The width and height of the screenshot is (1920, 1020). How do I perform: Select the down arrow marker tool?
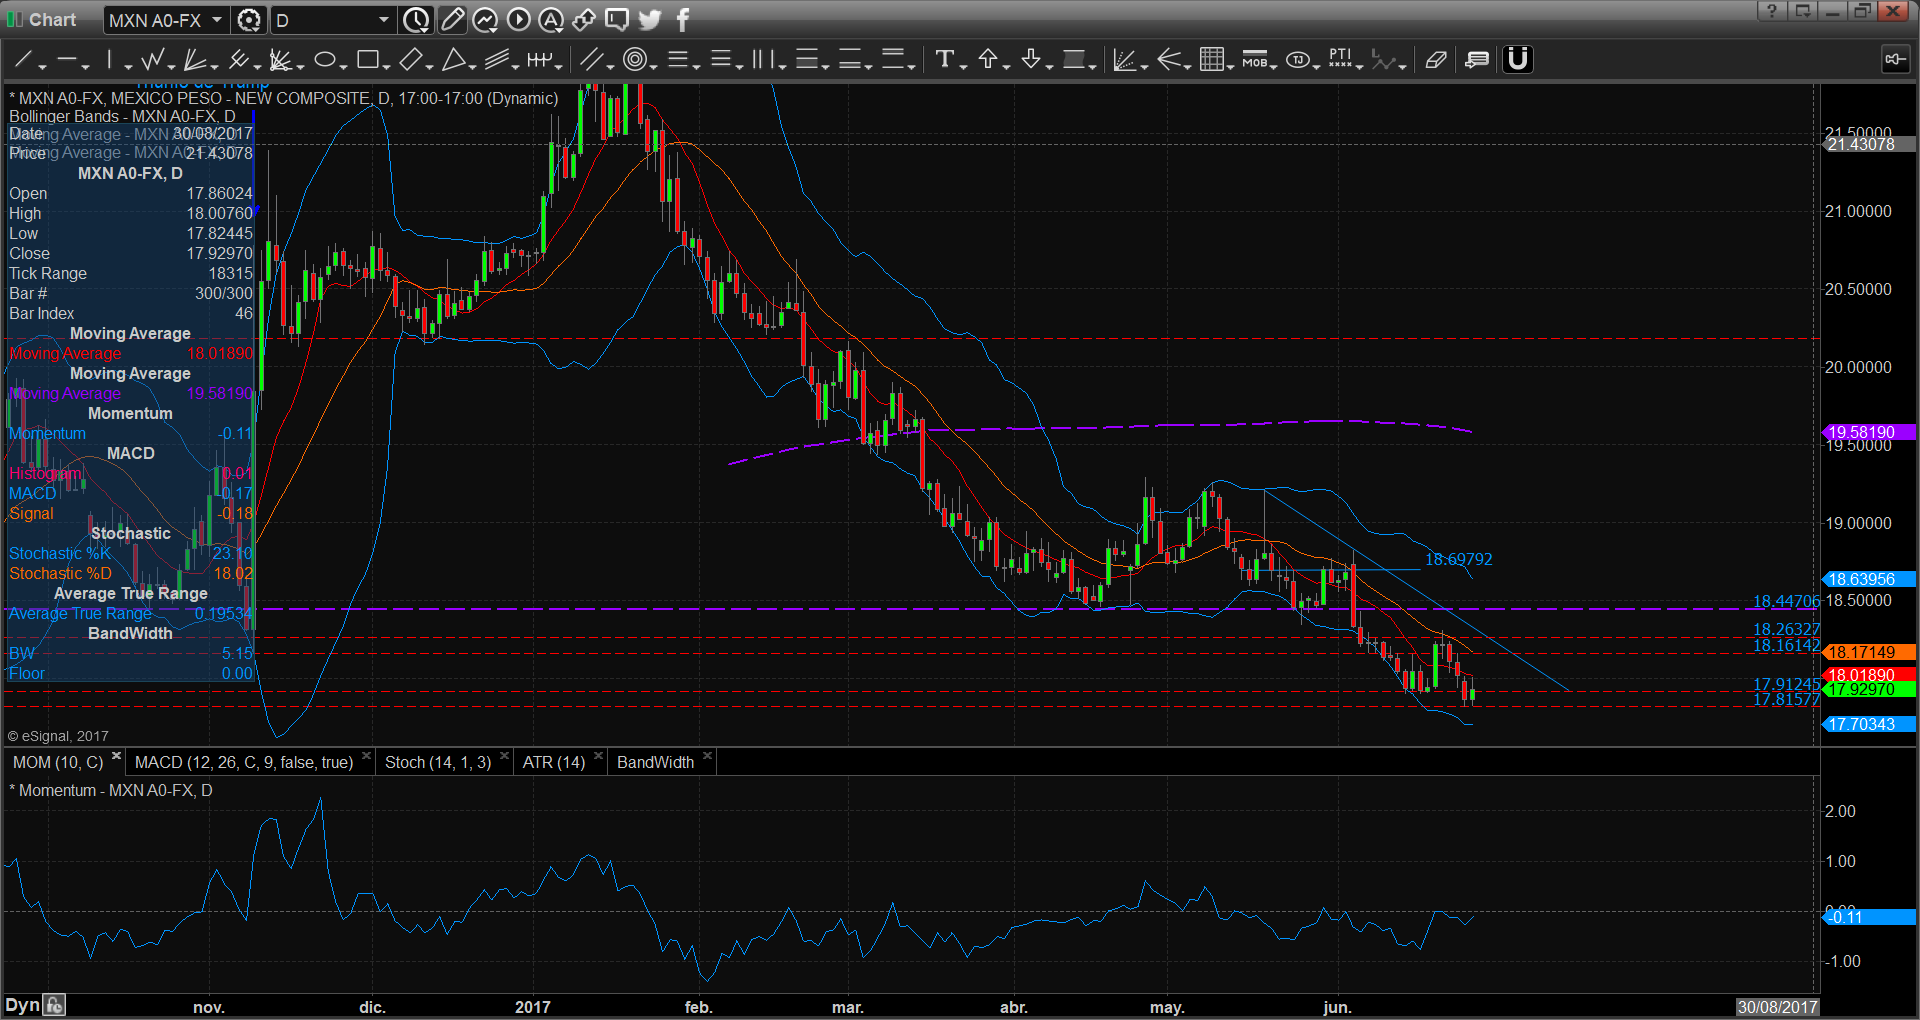(1031, 60)
